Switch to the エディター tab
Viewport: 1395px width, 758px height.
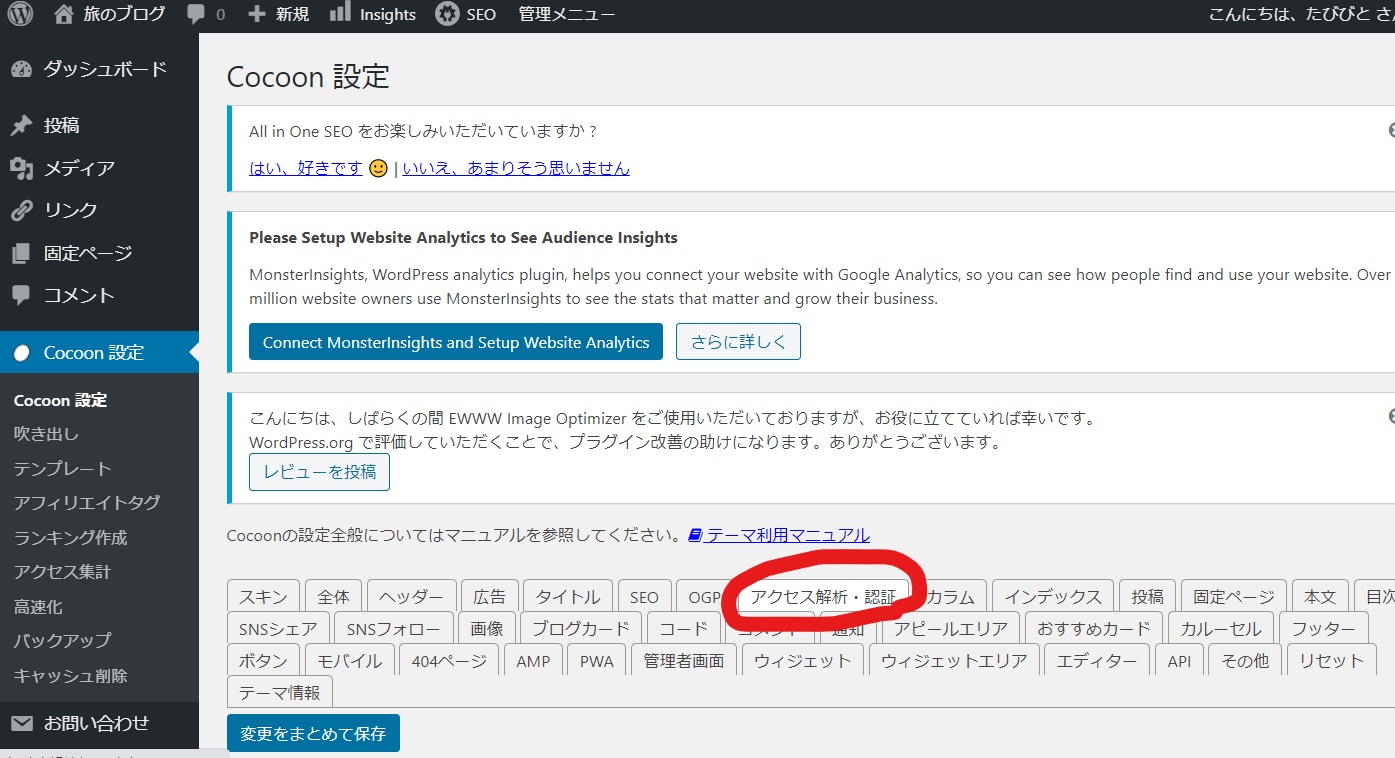(1097, 661)
